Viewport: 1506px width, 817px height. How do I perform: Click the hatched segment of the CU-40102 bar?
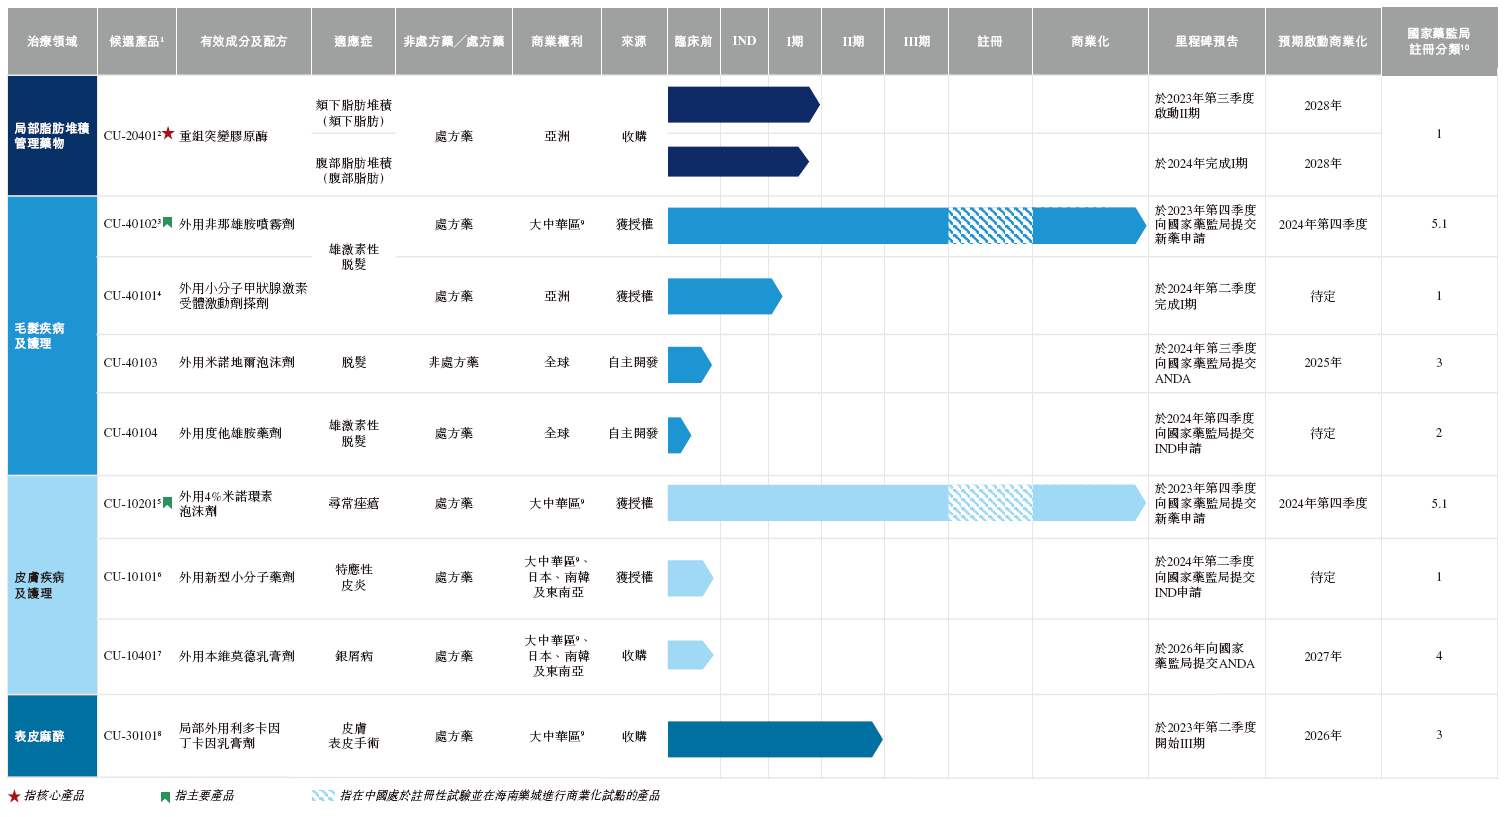990,225
